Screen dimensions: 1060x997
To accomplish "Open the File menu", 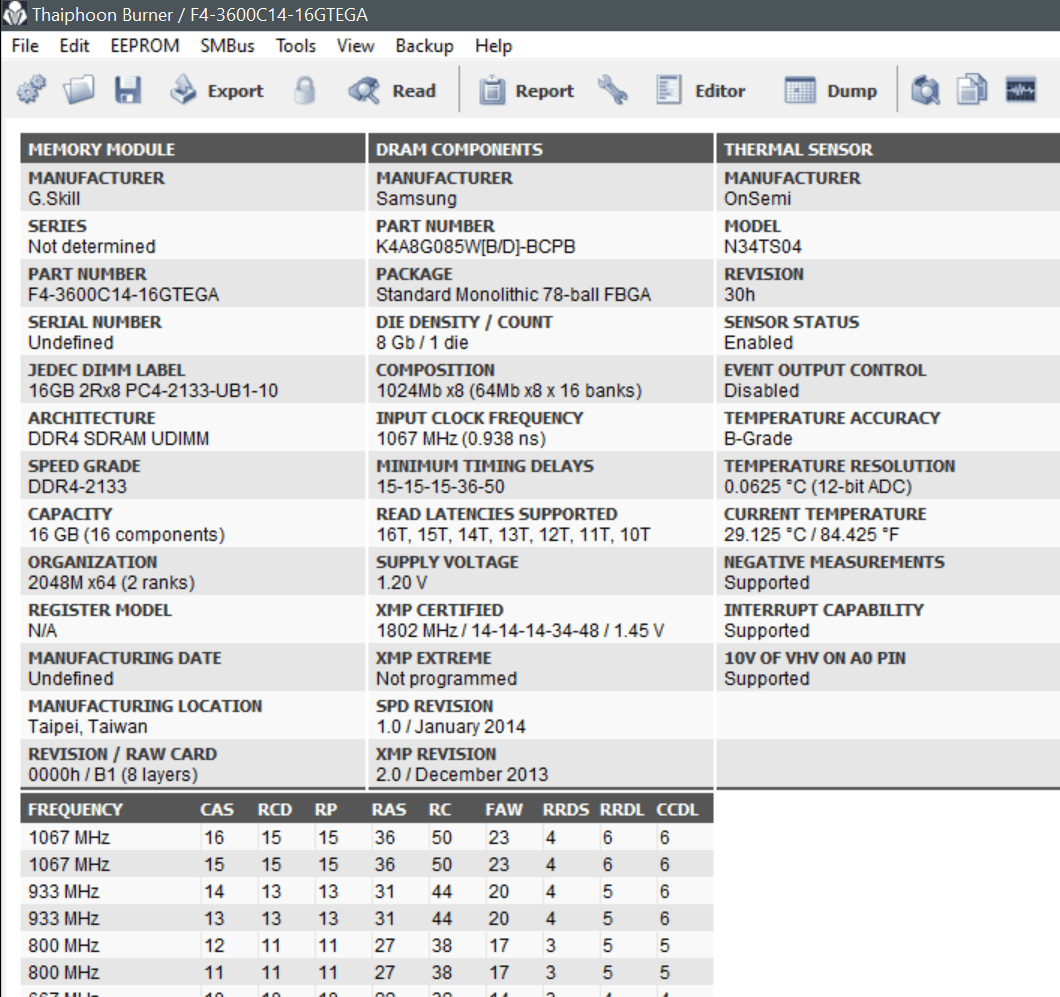I will (x=25, y=46).
